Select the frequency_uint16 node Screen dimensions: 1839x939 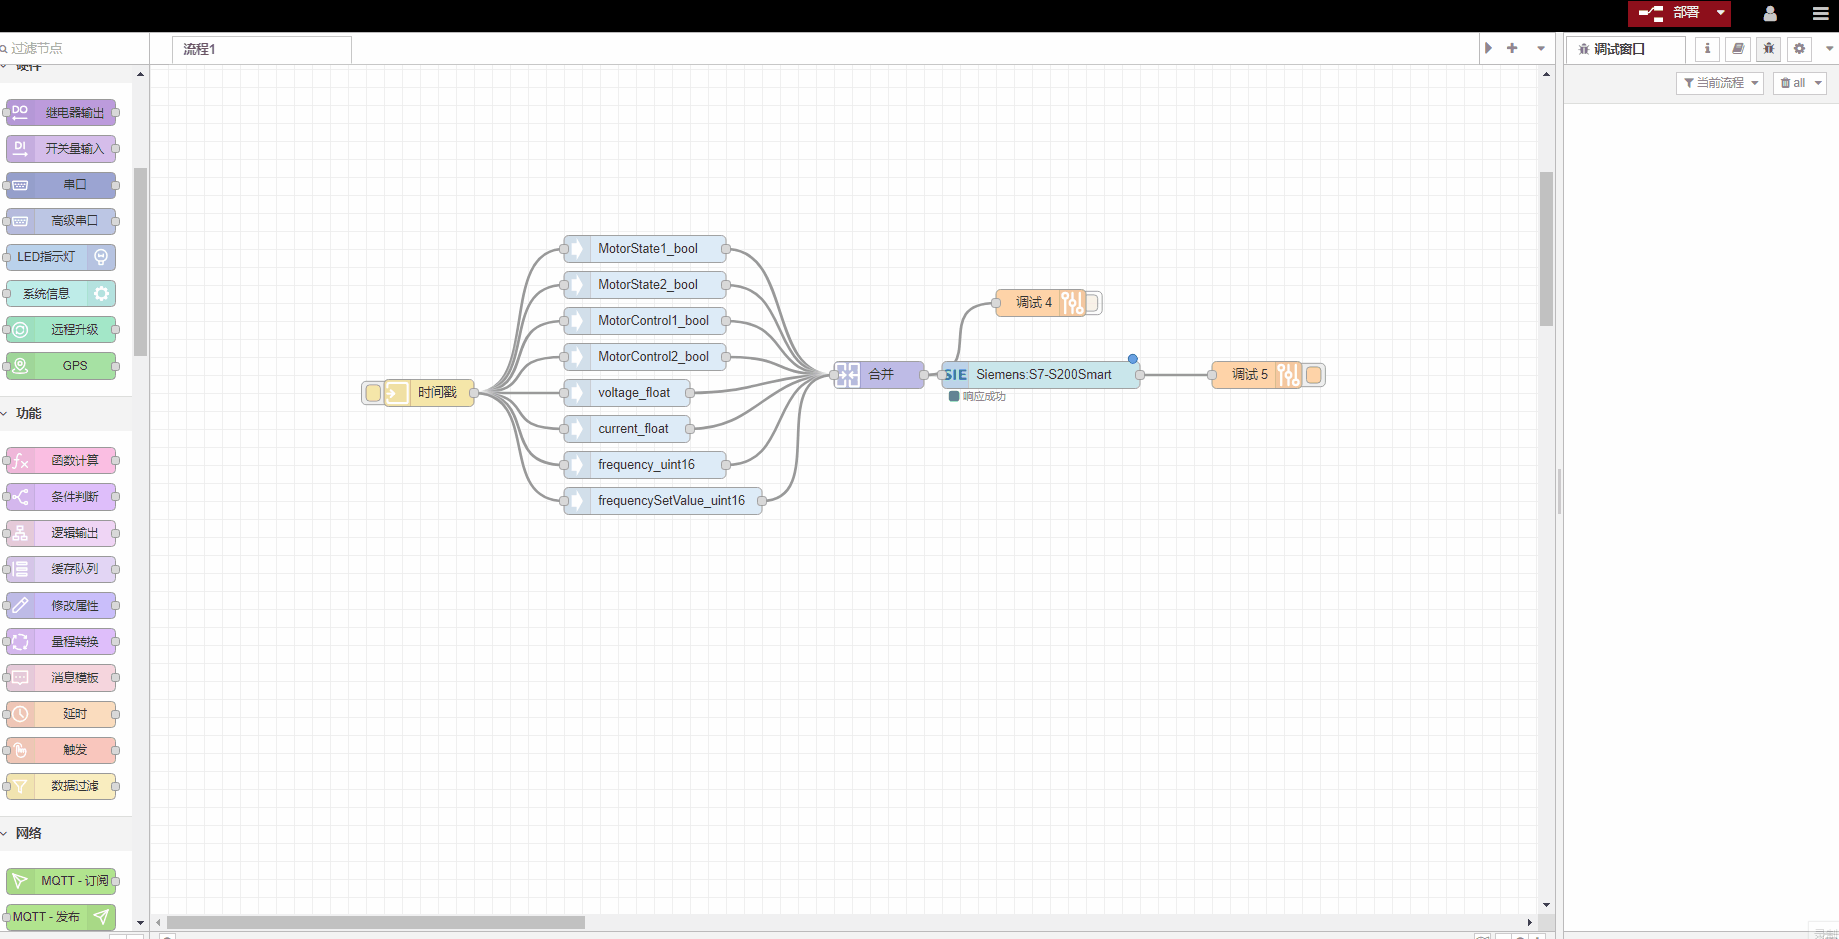click(645, 465)
